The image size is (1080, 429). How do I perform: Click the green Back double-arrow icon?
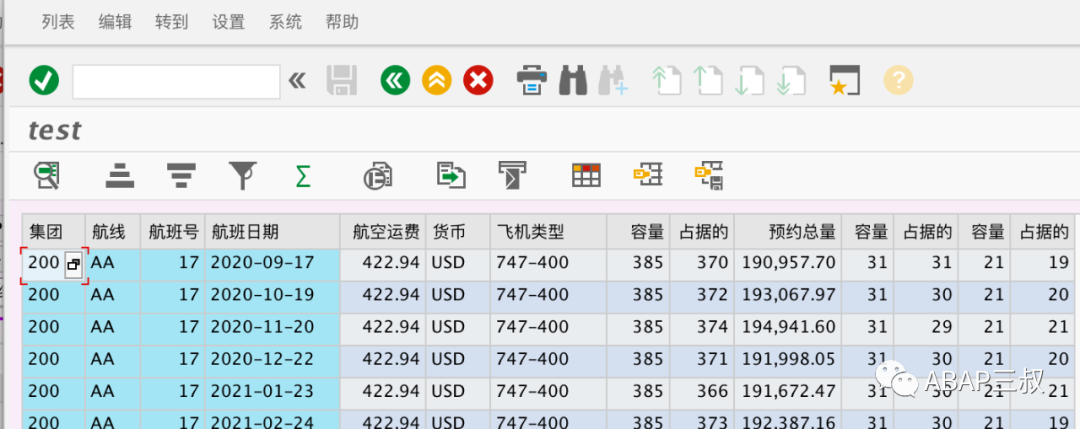395,81
